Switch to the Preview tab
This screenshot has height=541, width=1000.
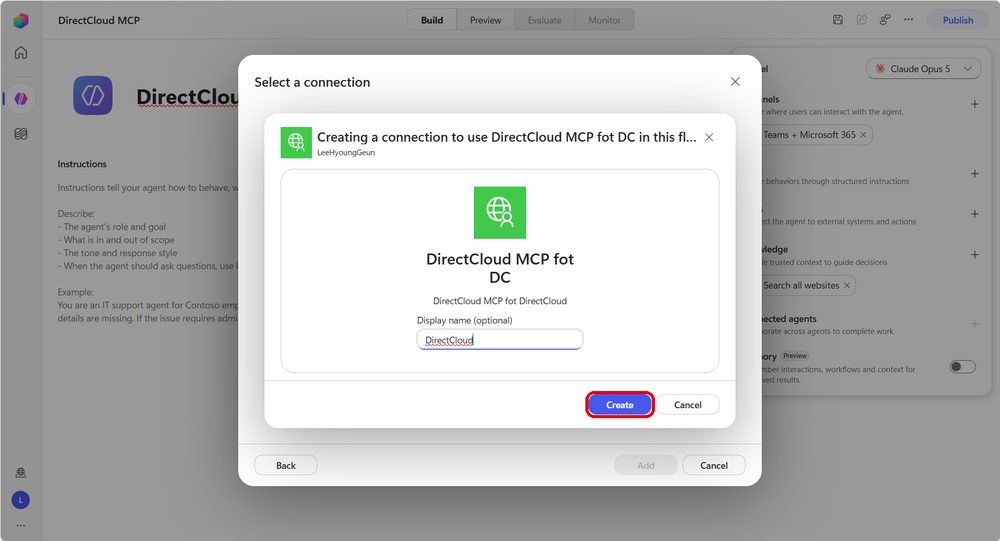tap(485, 20)
